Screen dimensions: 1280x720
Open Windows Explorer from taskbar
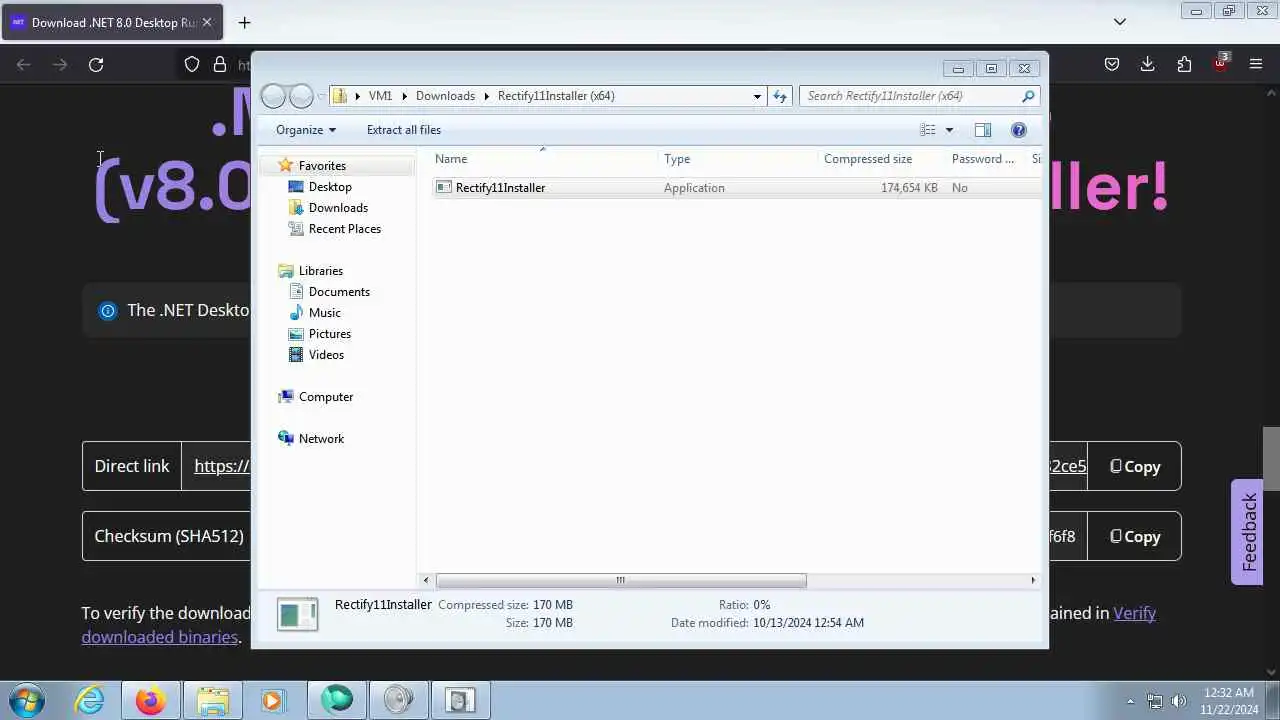tap(213, 701)
